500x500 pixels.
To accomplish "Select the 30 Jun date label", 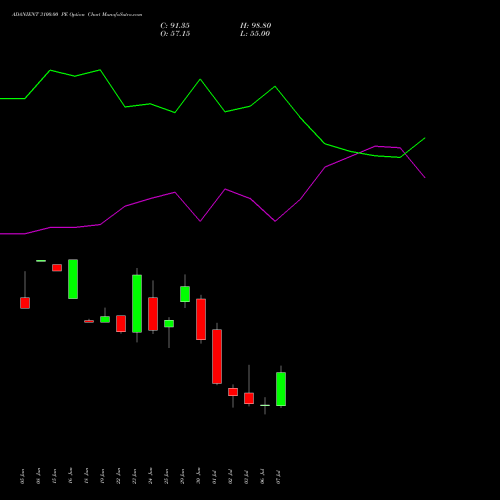I will coord(198,476).
